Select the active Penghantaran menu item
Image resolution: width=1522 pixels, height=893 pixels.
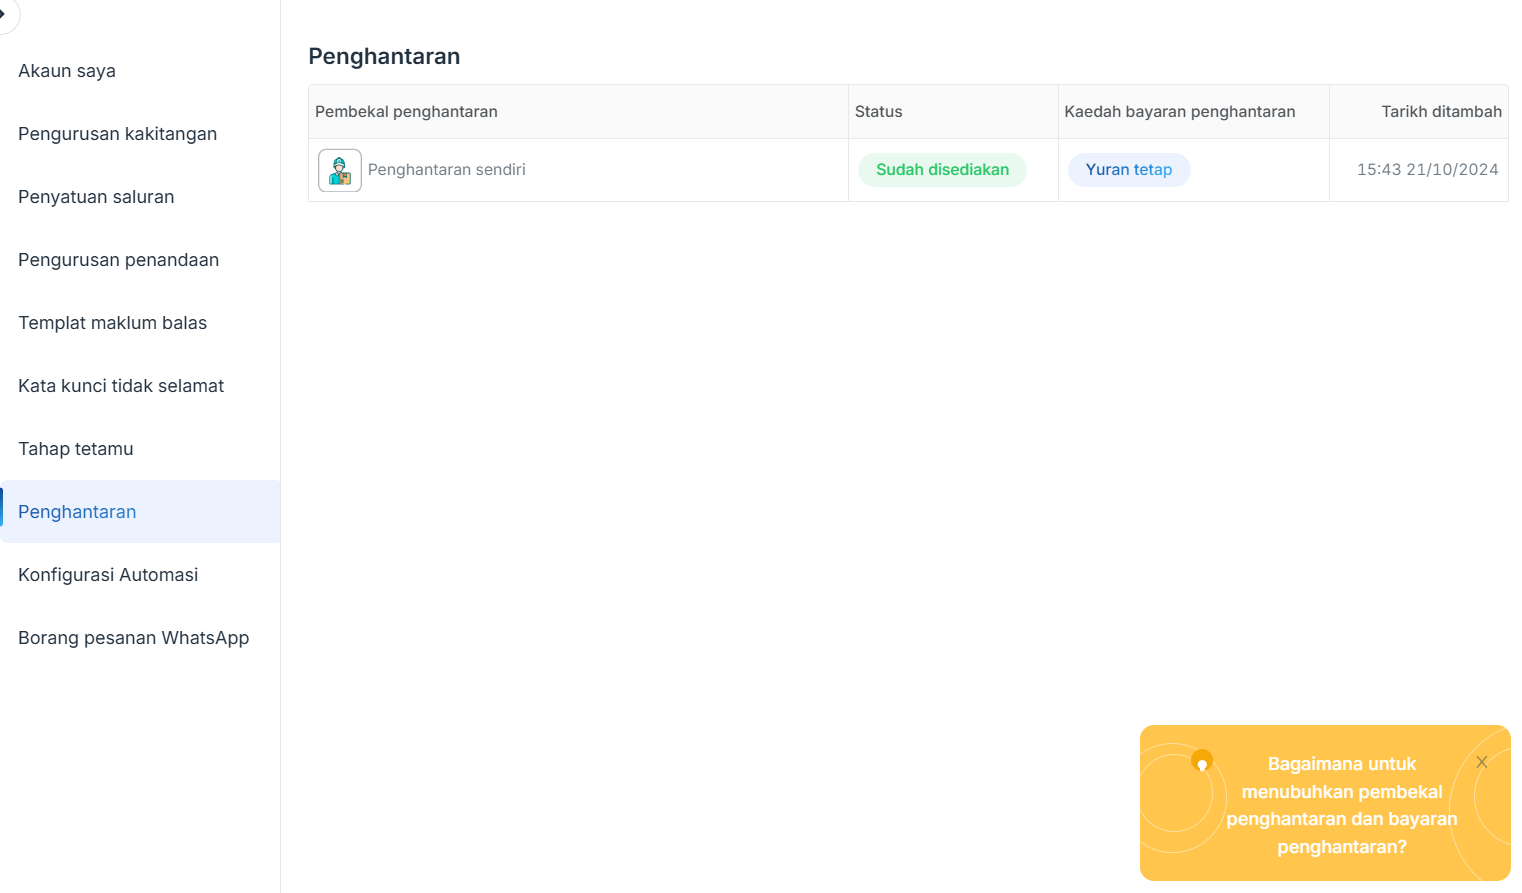[x=77, y=512]
